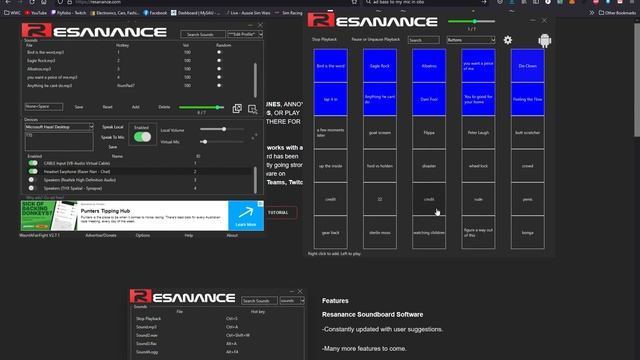
Task: Play the goat scream soundboard button
Action: coord(380,133)
